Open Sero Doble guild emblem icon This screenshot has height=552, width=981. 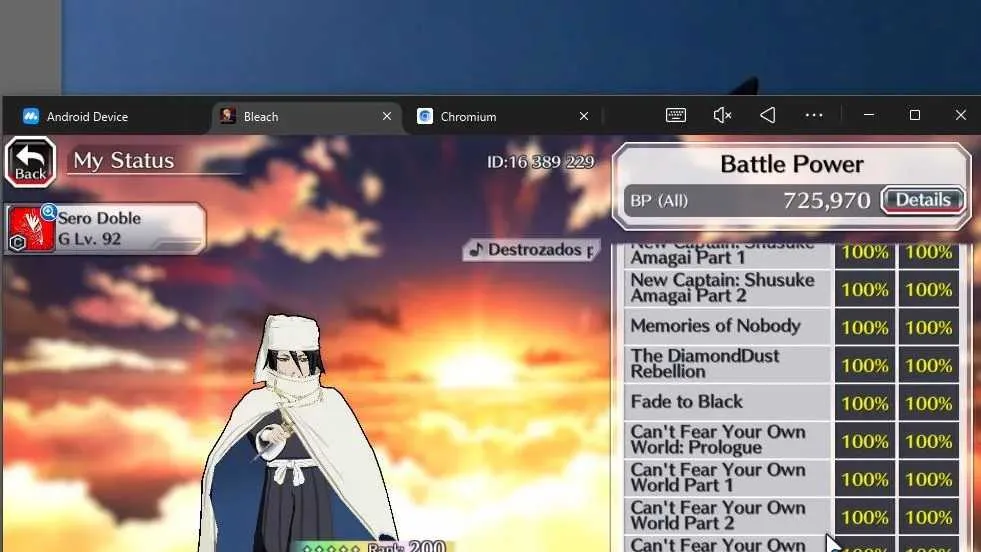[x=31, y=229]
